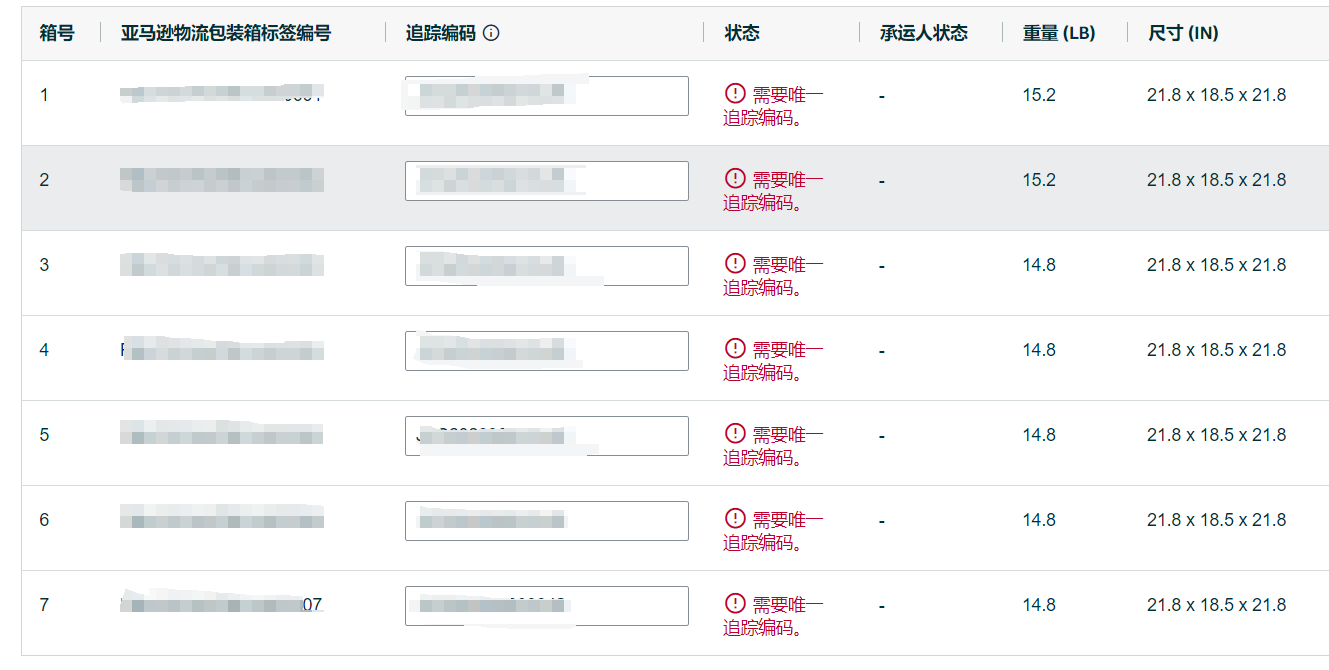Click the red warning icon in box 6 row
1329x670 pixels.
(735, 518)
